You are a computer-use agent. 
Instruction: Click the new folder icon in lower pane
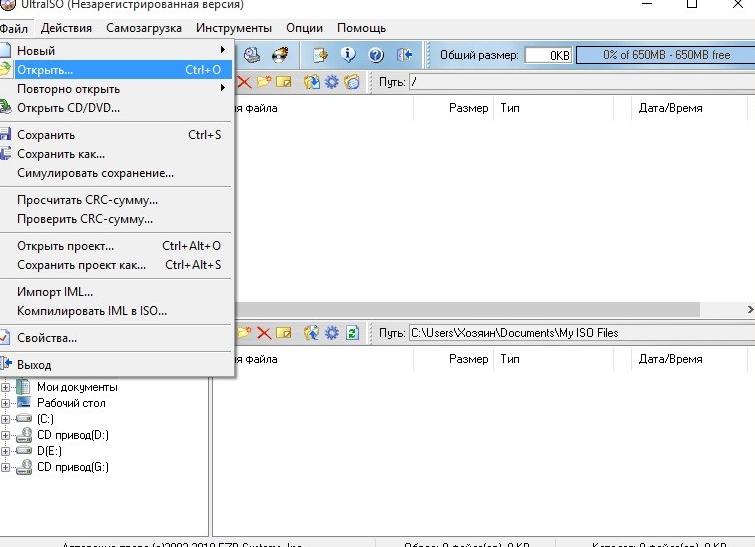pos(244,333)
